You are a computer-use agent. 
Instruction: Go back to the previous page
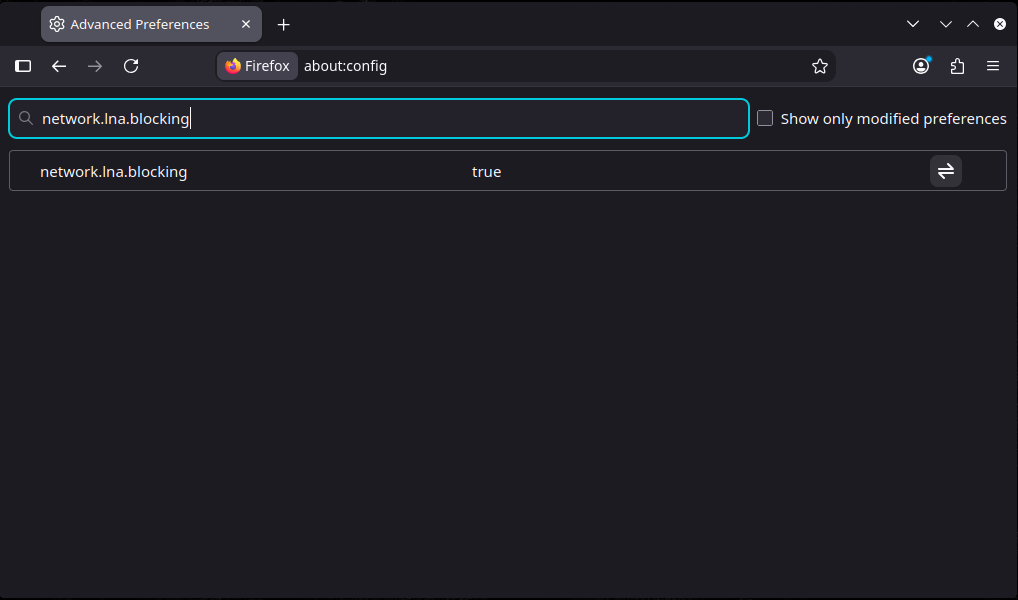click(59, 66)
